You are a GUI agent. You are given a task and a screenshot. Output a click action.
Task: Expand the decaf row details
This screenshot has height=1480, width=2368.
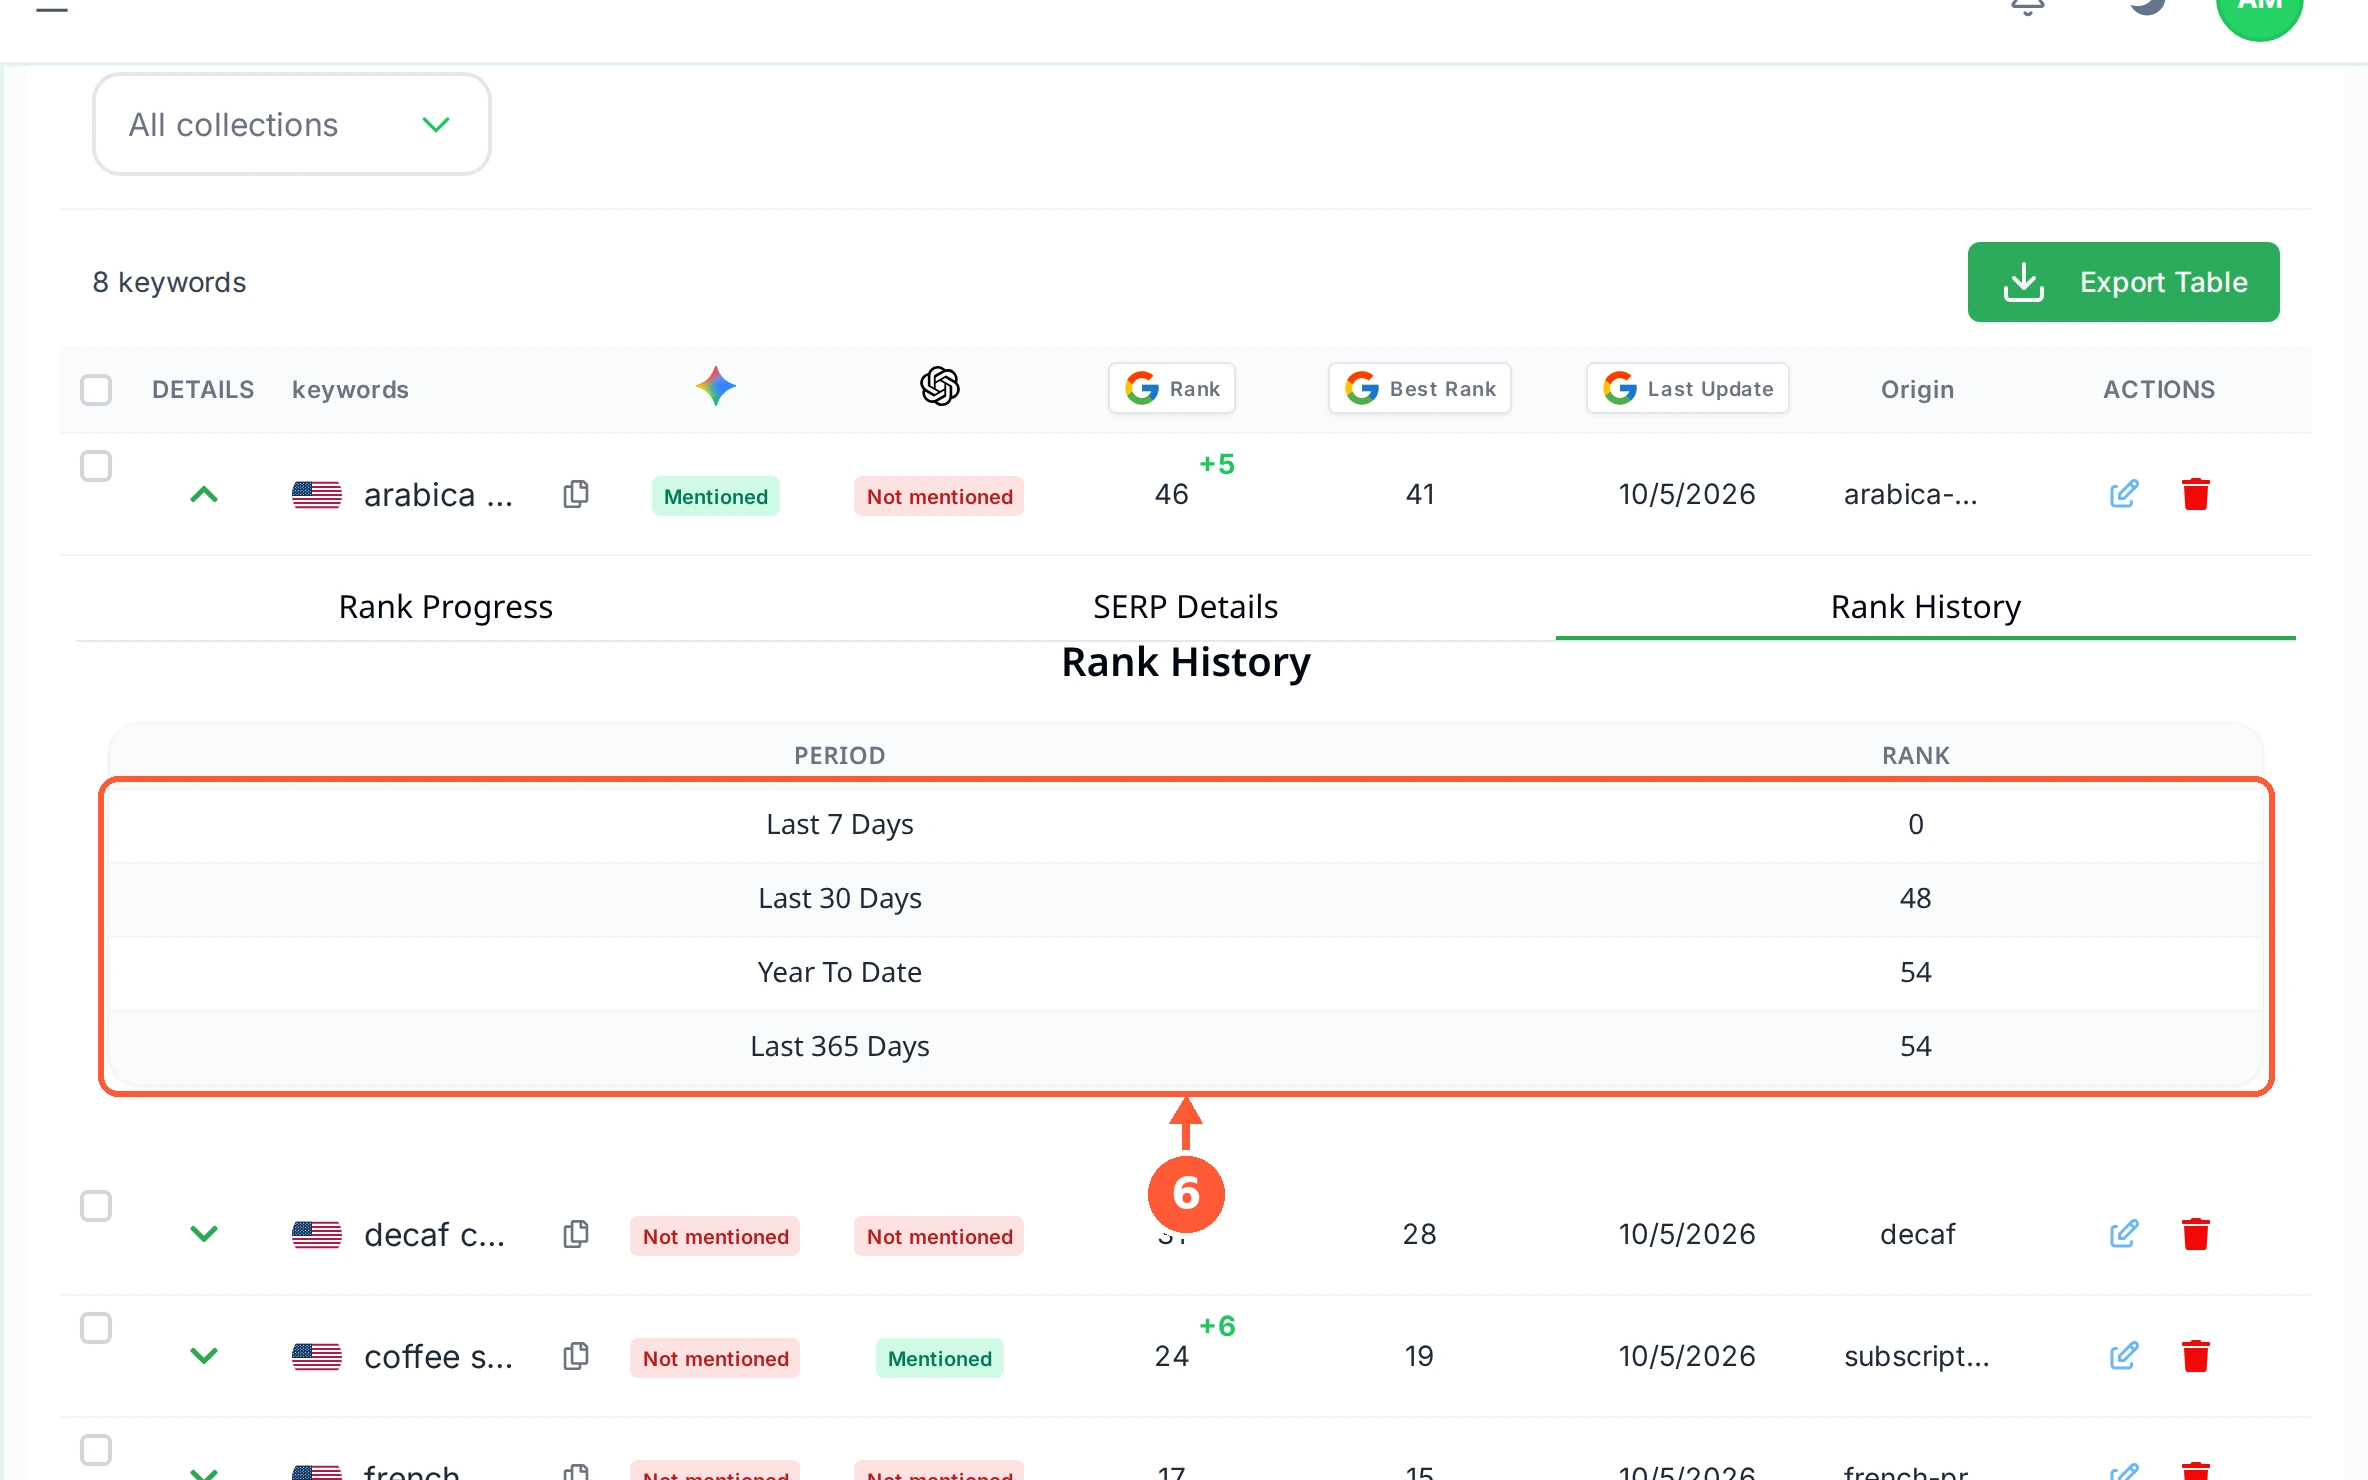click(204, 1234)
